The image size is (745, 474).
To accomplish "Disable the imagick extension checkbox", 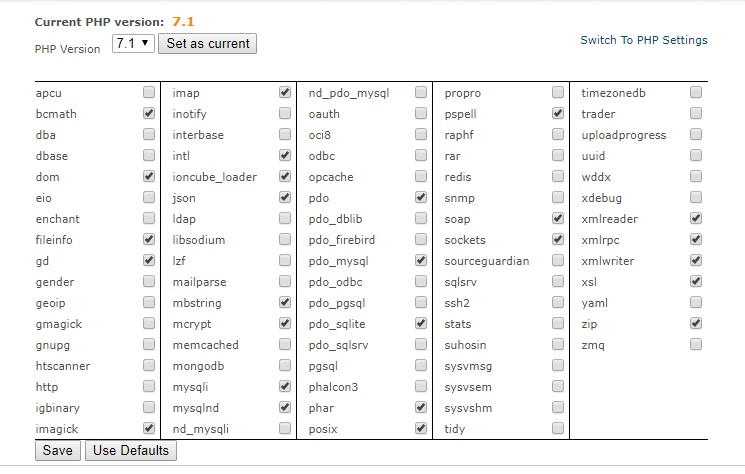I will 149,429.
